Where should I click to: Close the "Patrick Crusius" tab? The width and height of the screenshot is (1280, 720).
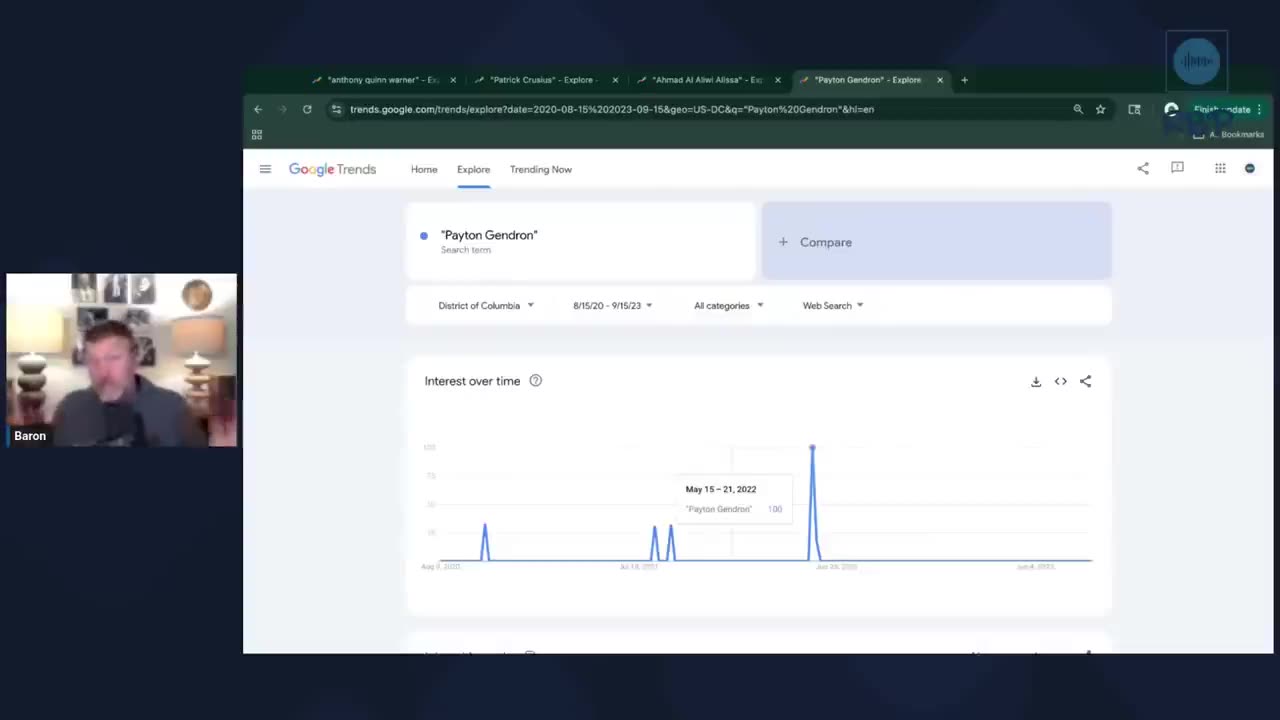(615, 80)
